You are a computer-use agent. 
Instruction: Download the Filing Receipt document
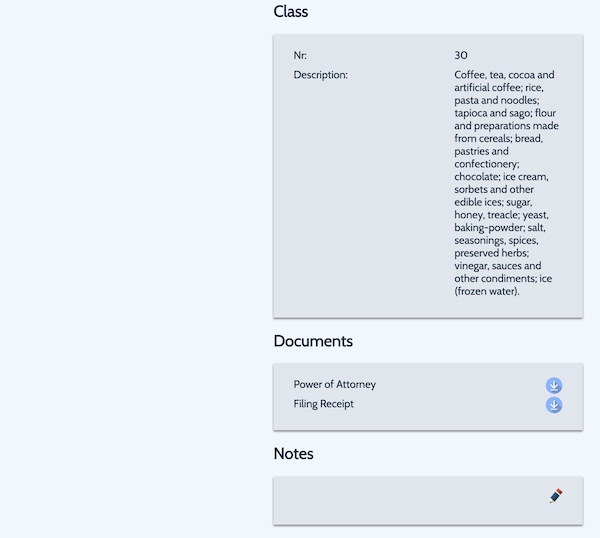pyautogui.click(x=554, y=405)
